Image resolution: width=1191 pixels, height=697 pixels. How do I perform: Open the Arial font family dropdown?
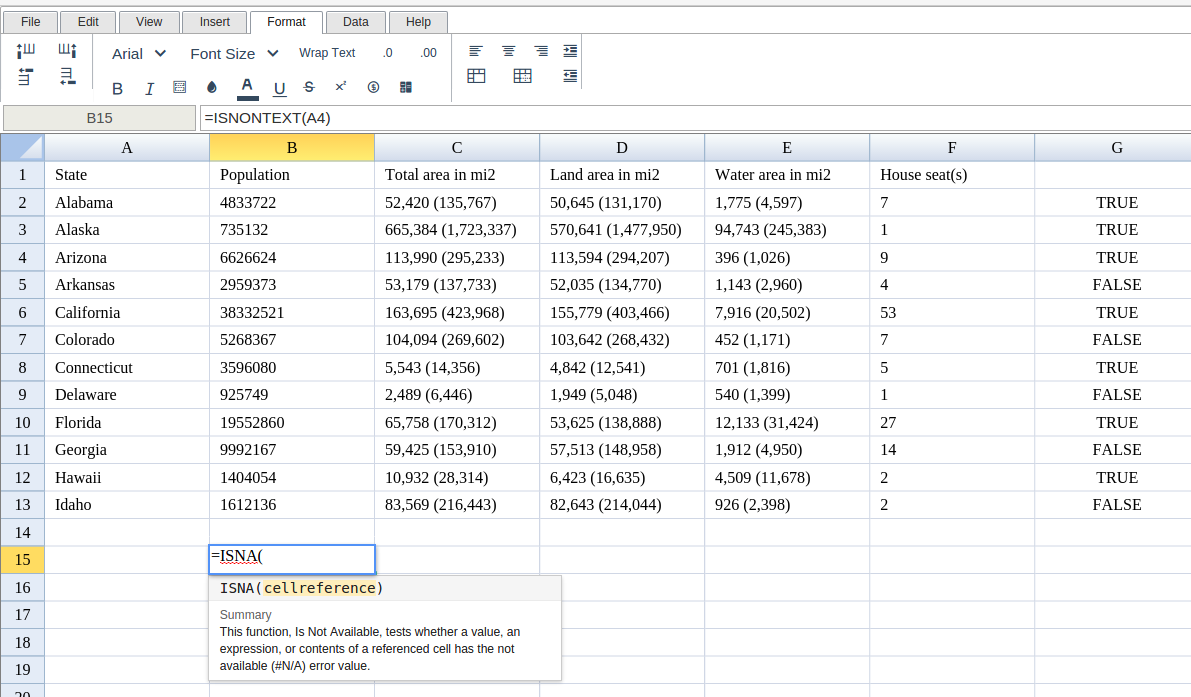tap(140, 53)
